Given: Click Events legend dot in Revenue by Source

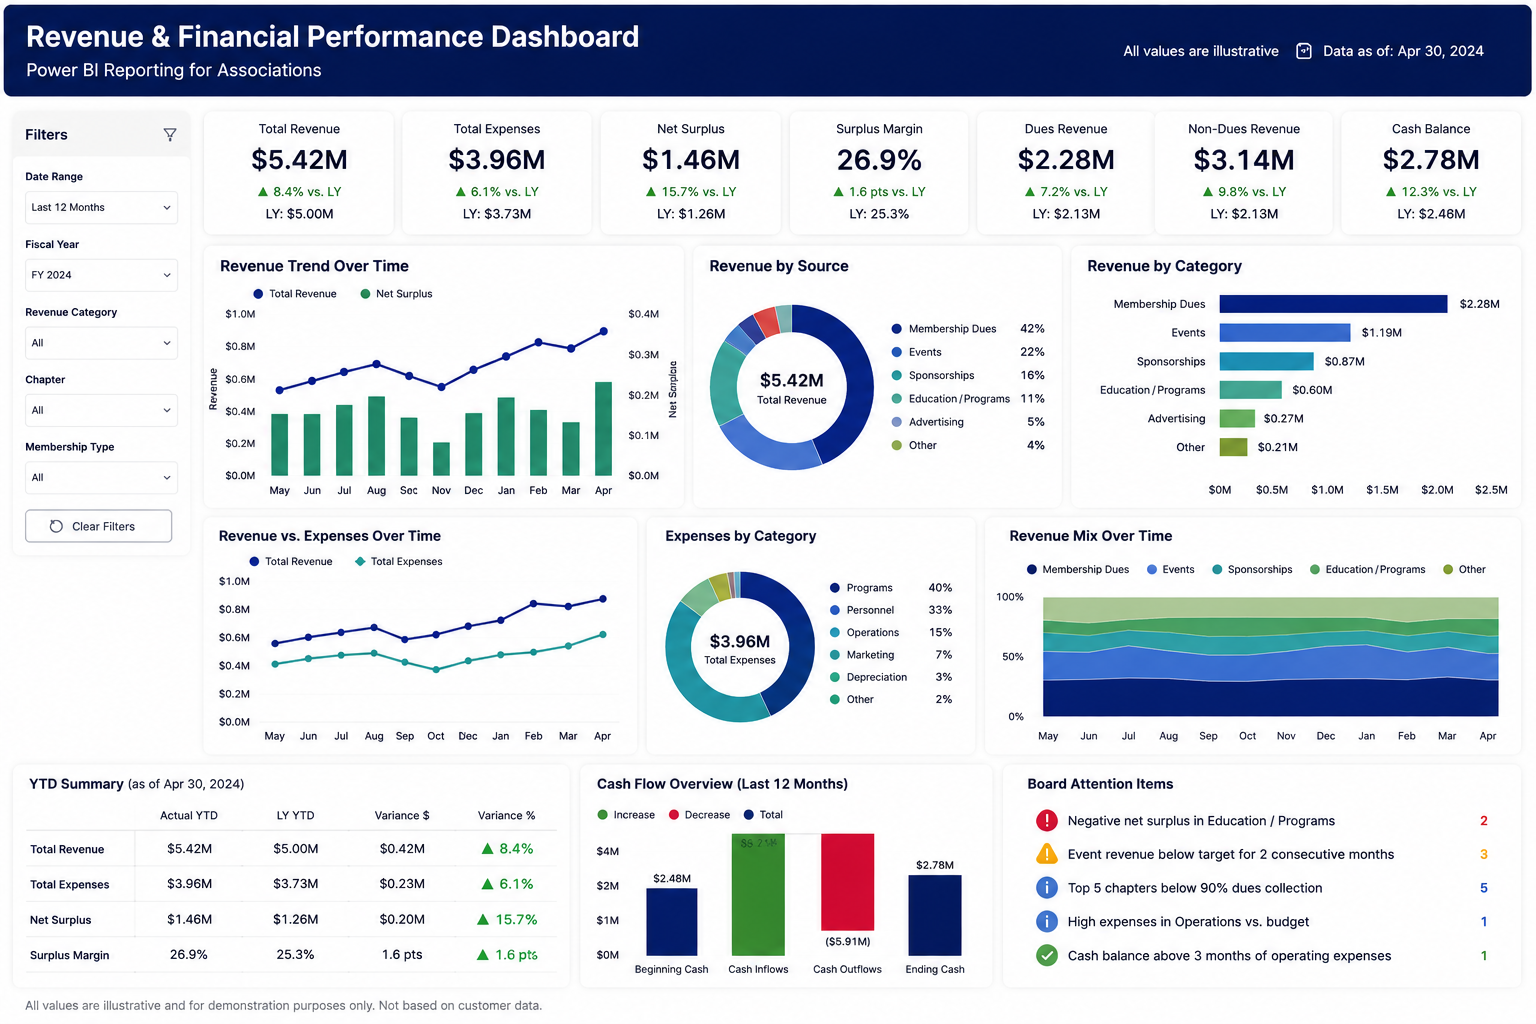Looking at the screenshot, I should [x=897, y=352].
